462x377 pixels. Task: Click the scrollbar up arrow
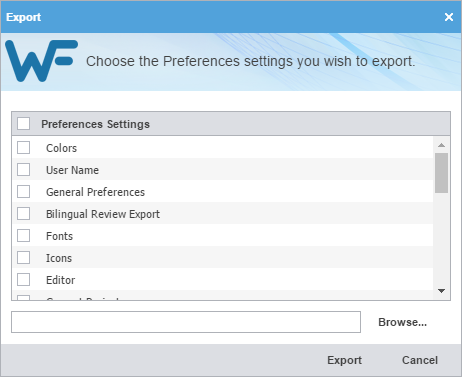441,145
